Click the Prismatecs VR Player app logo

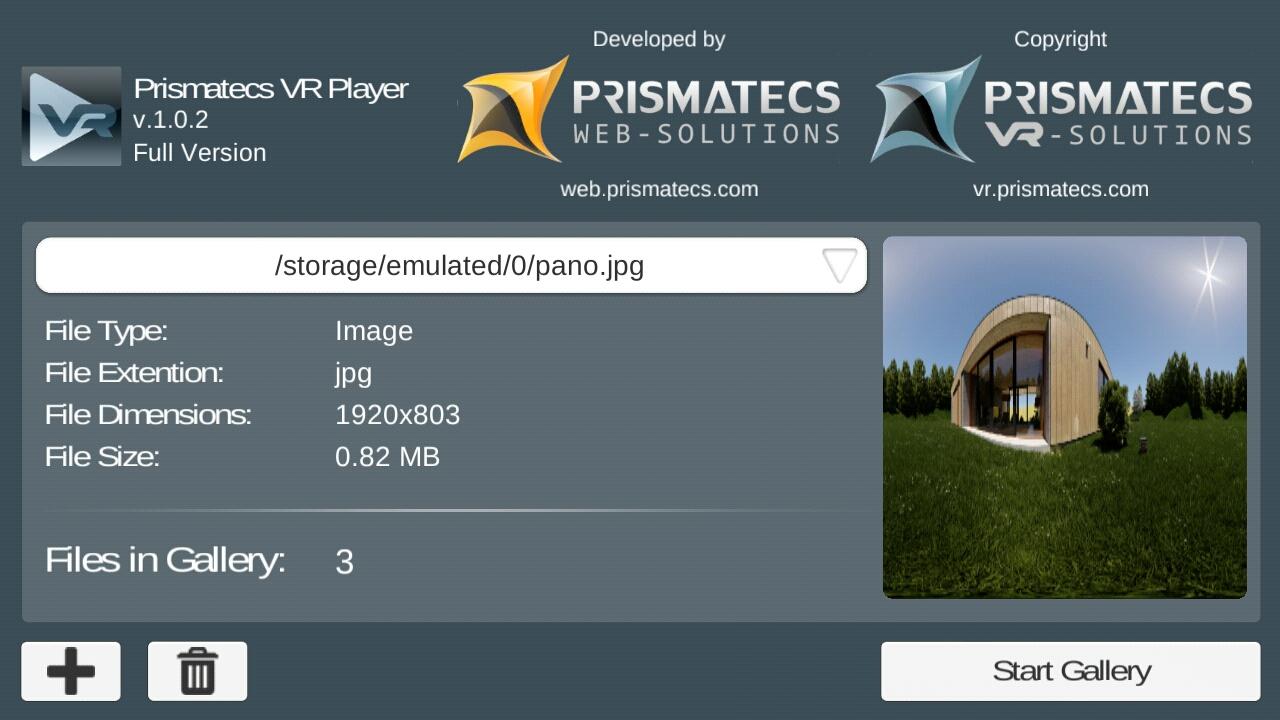(x=71, y=116)
